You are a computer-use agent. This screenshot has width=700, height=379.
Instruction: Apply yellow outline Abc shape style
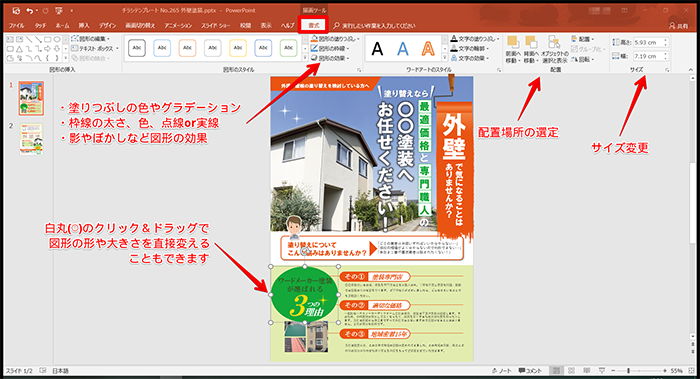[x=238, y=48]
